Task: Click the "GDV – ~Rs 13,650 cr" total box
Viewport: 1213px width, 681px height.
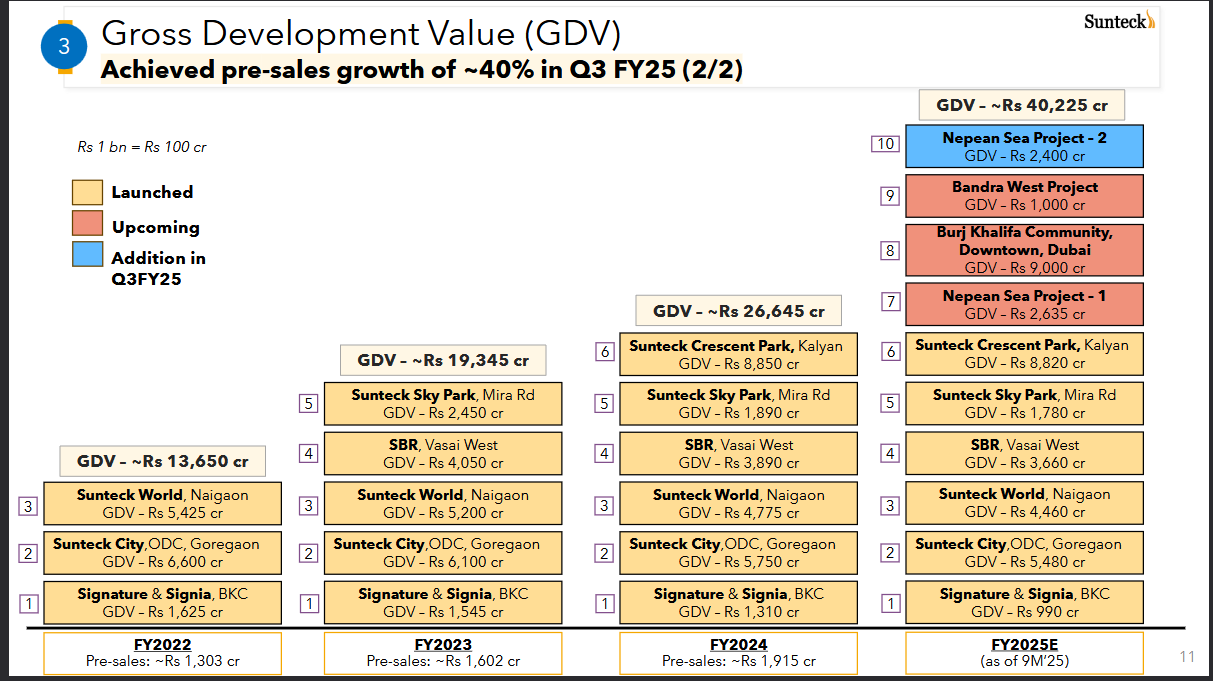Action: [x=162, y=461]
